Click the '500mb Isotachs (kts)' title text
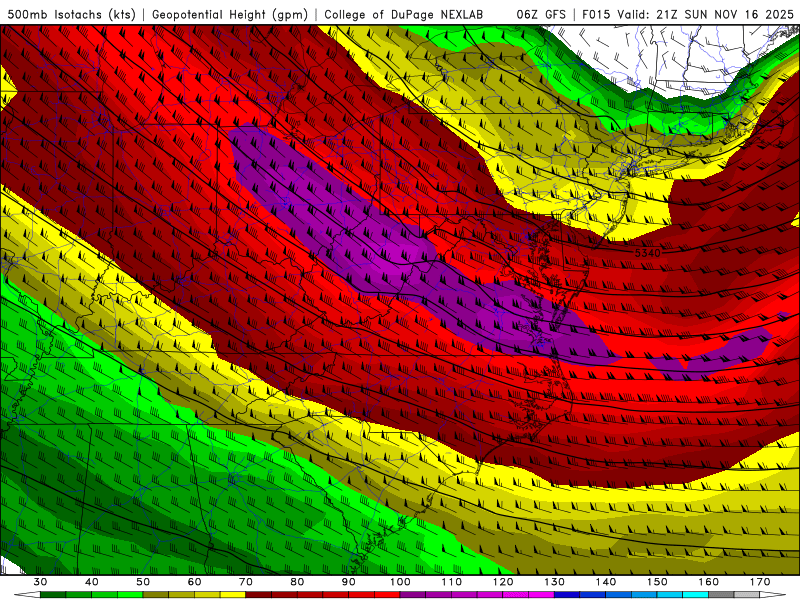Image resolution: width=800 pixels, height=600 pixels. click(x=71, y=15)
